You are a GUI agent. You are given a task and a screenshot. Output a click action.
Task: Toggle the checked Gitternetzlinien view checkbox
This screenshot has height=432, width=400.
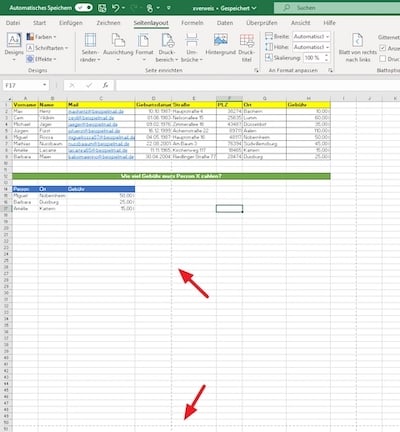pyautogui.click(x=383, y=48)
